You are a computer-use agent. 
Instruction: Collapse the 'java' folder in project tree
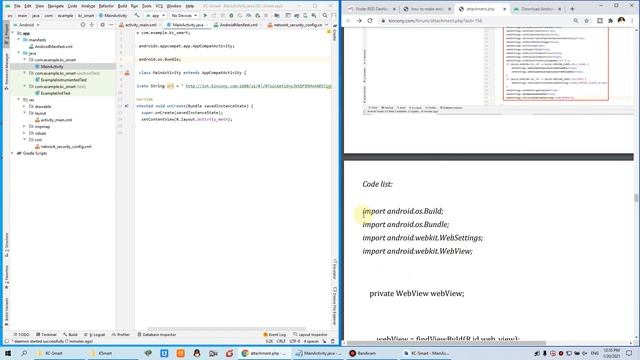tap(19, 53)
